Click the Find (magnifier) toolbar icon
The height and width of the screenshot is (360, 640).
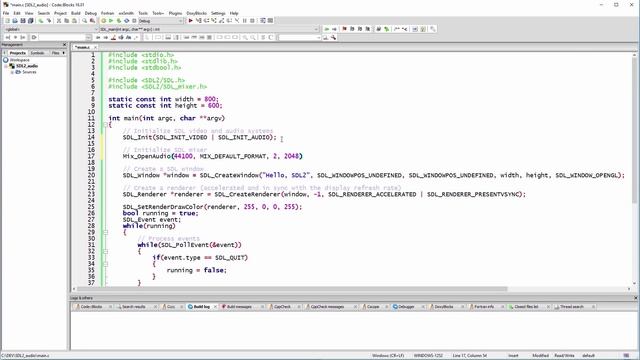pyautogui.click(x=84, y=20)
